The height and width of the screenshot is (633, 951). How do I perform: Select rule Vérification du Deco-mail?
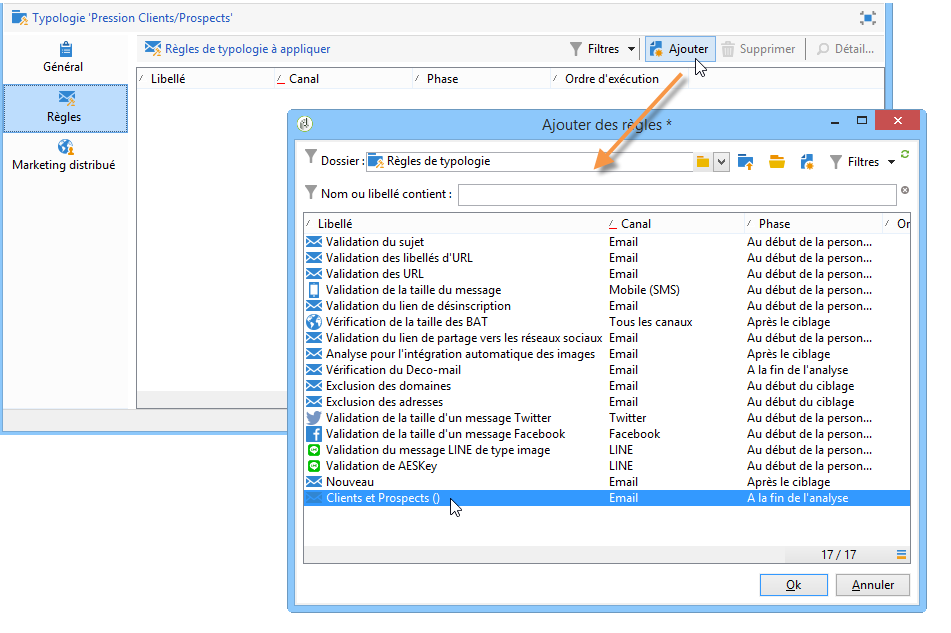607,370
